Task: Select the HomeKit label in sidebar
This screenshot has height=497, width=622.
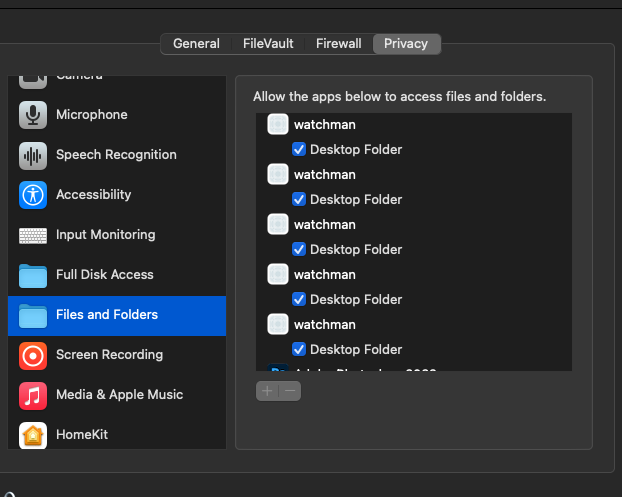Action: pos(82,434)
